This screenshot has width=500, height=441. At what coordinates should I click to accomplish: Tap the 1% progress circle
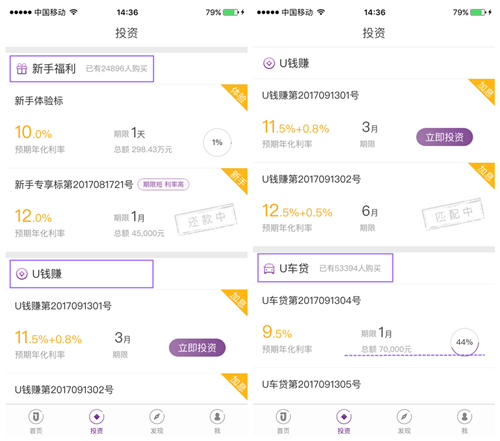point(217,142)
